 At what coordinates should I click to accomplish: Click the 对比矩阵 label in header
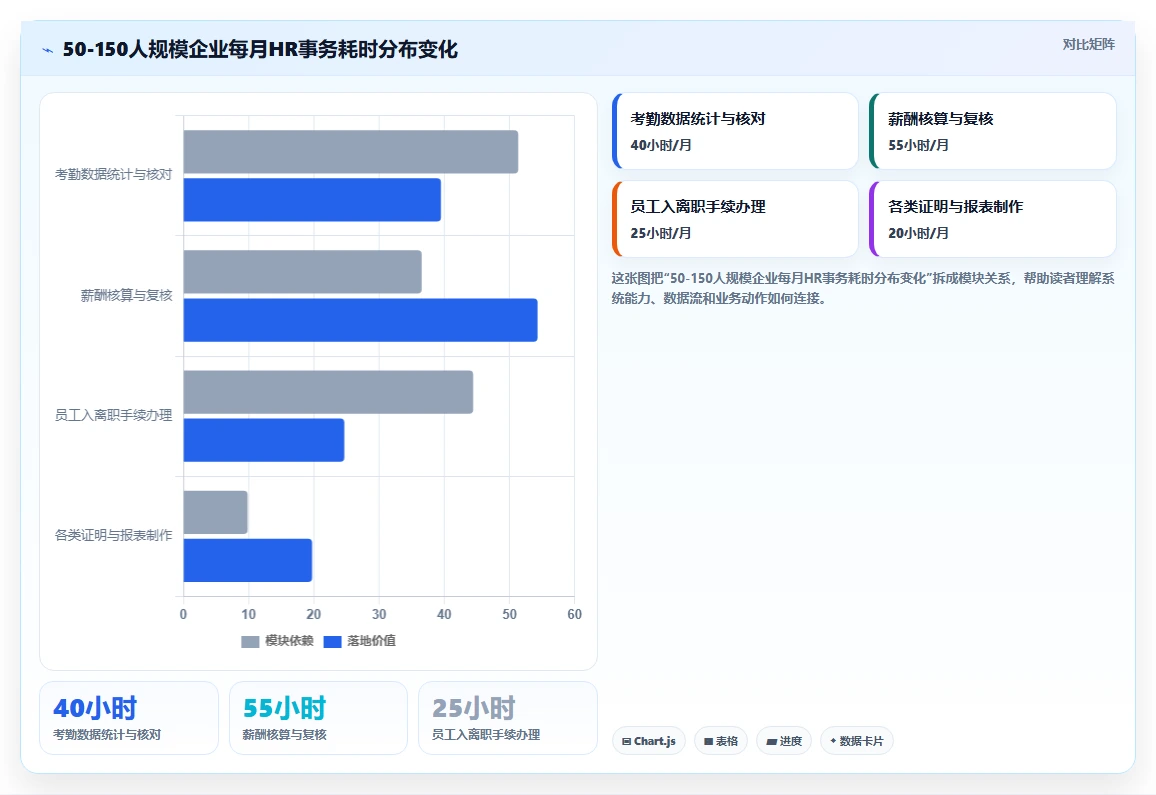point(1088,44)
